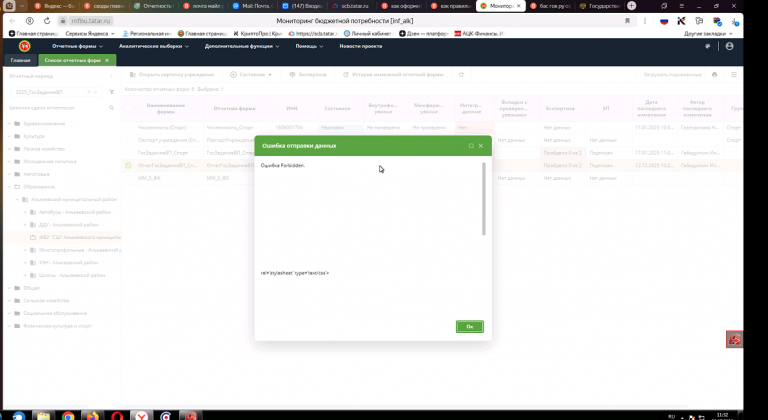
Task: Open the Аналитические выборки menu
Action: point(154,46)
